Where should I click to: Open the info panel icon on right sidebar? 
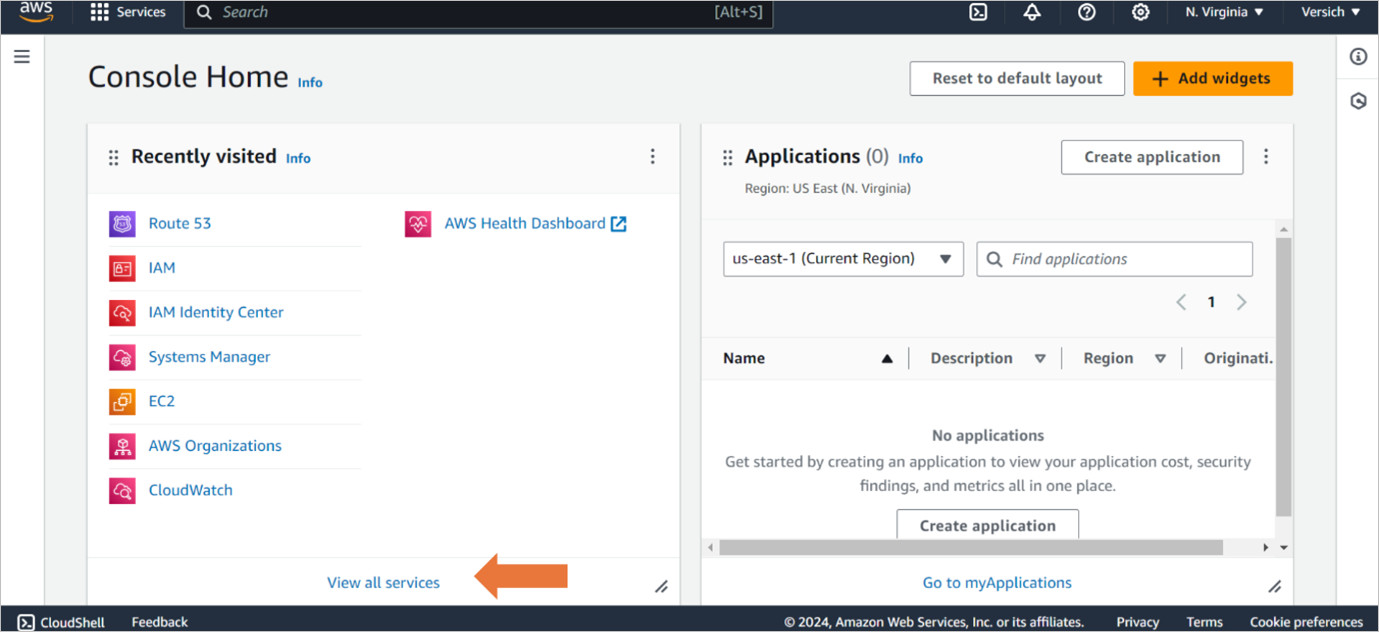[1358, 57]
